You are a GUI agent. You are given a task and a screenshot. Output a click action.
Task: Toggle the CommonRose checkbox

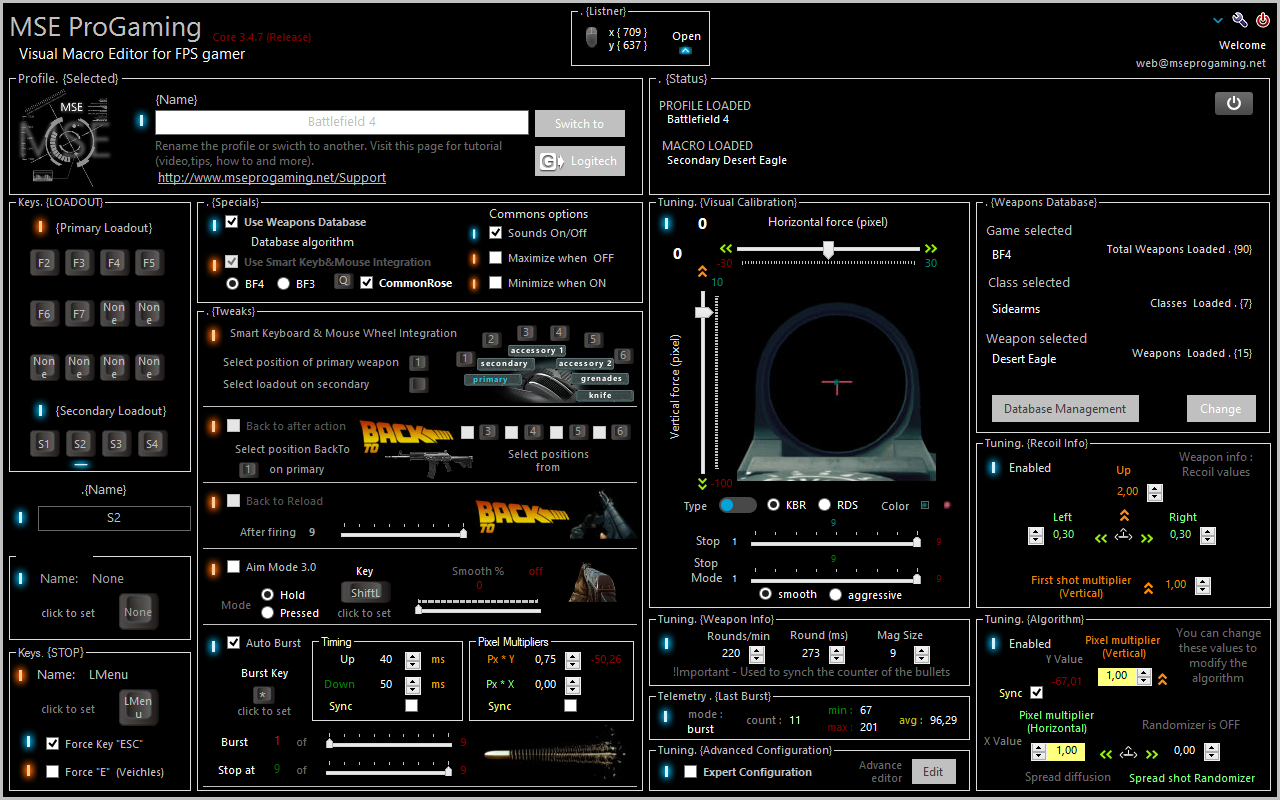pyautogui.click(x=367, y=283)
